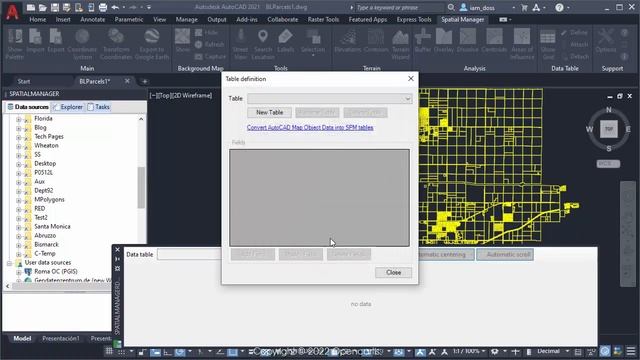Expand the Bismarck folder node
The width and height of the screenshot is (640, 360).
coord(18,244)
